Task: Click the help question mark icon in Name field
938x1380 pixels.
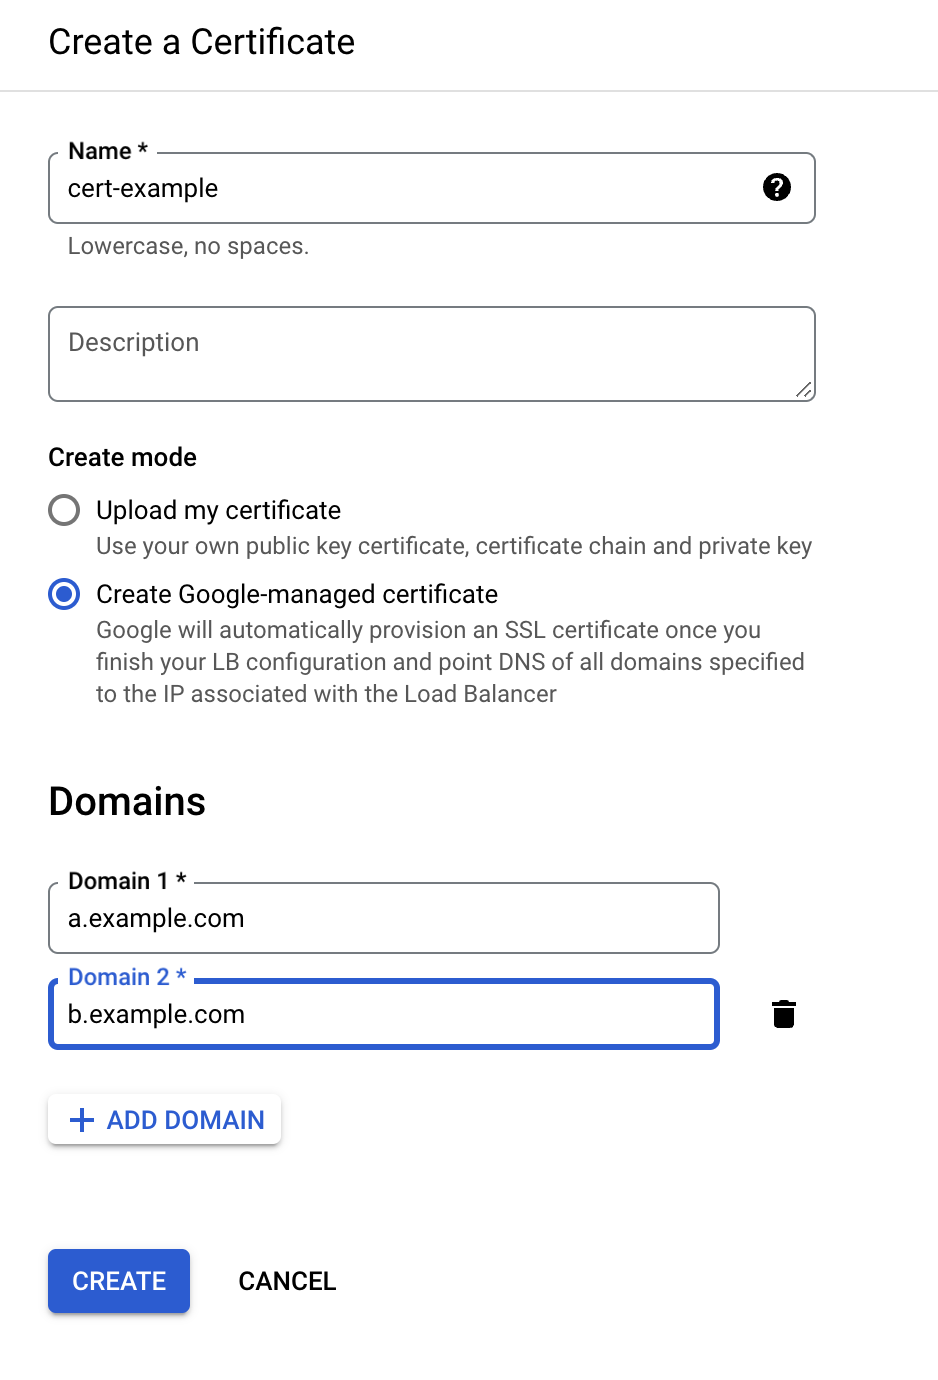Action: tap(777, 187)
